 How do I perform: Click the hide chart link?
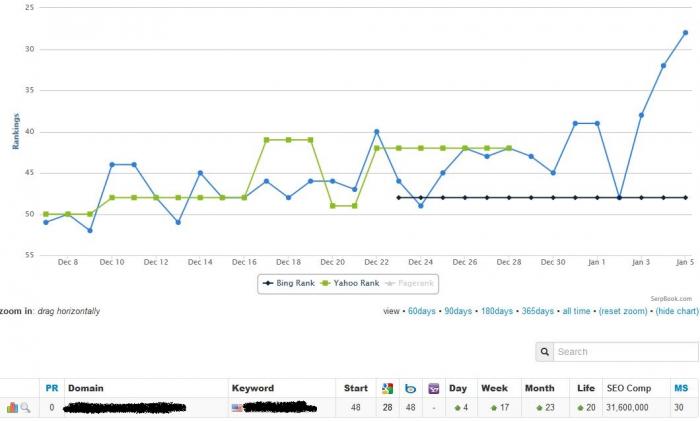677,311
